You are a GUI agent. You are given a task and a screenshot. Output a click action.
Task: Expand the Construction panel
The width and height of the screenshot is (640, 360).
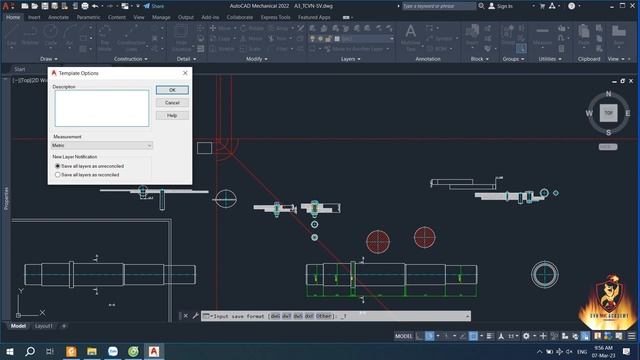pyautogui.click(x=131, y=59)
